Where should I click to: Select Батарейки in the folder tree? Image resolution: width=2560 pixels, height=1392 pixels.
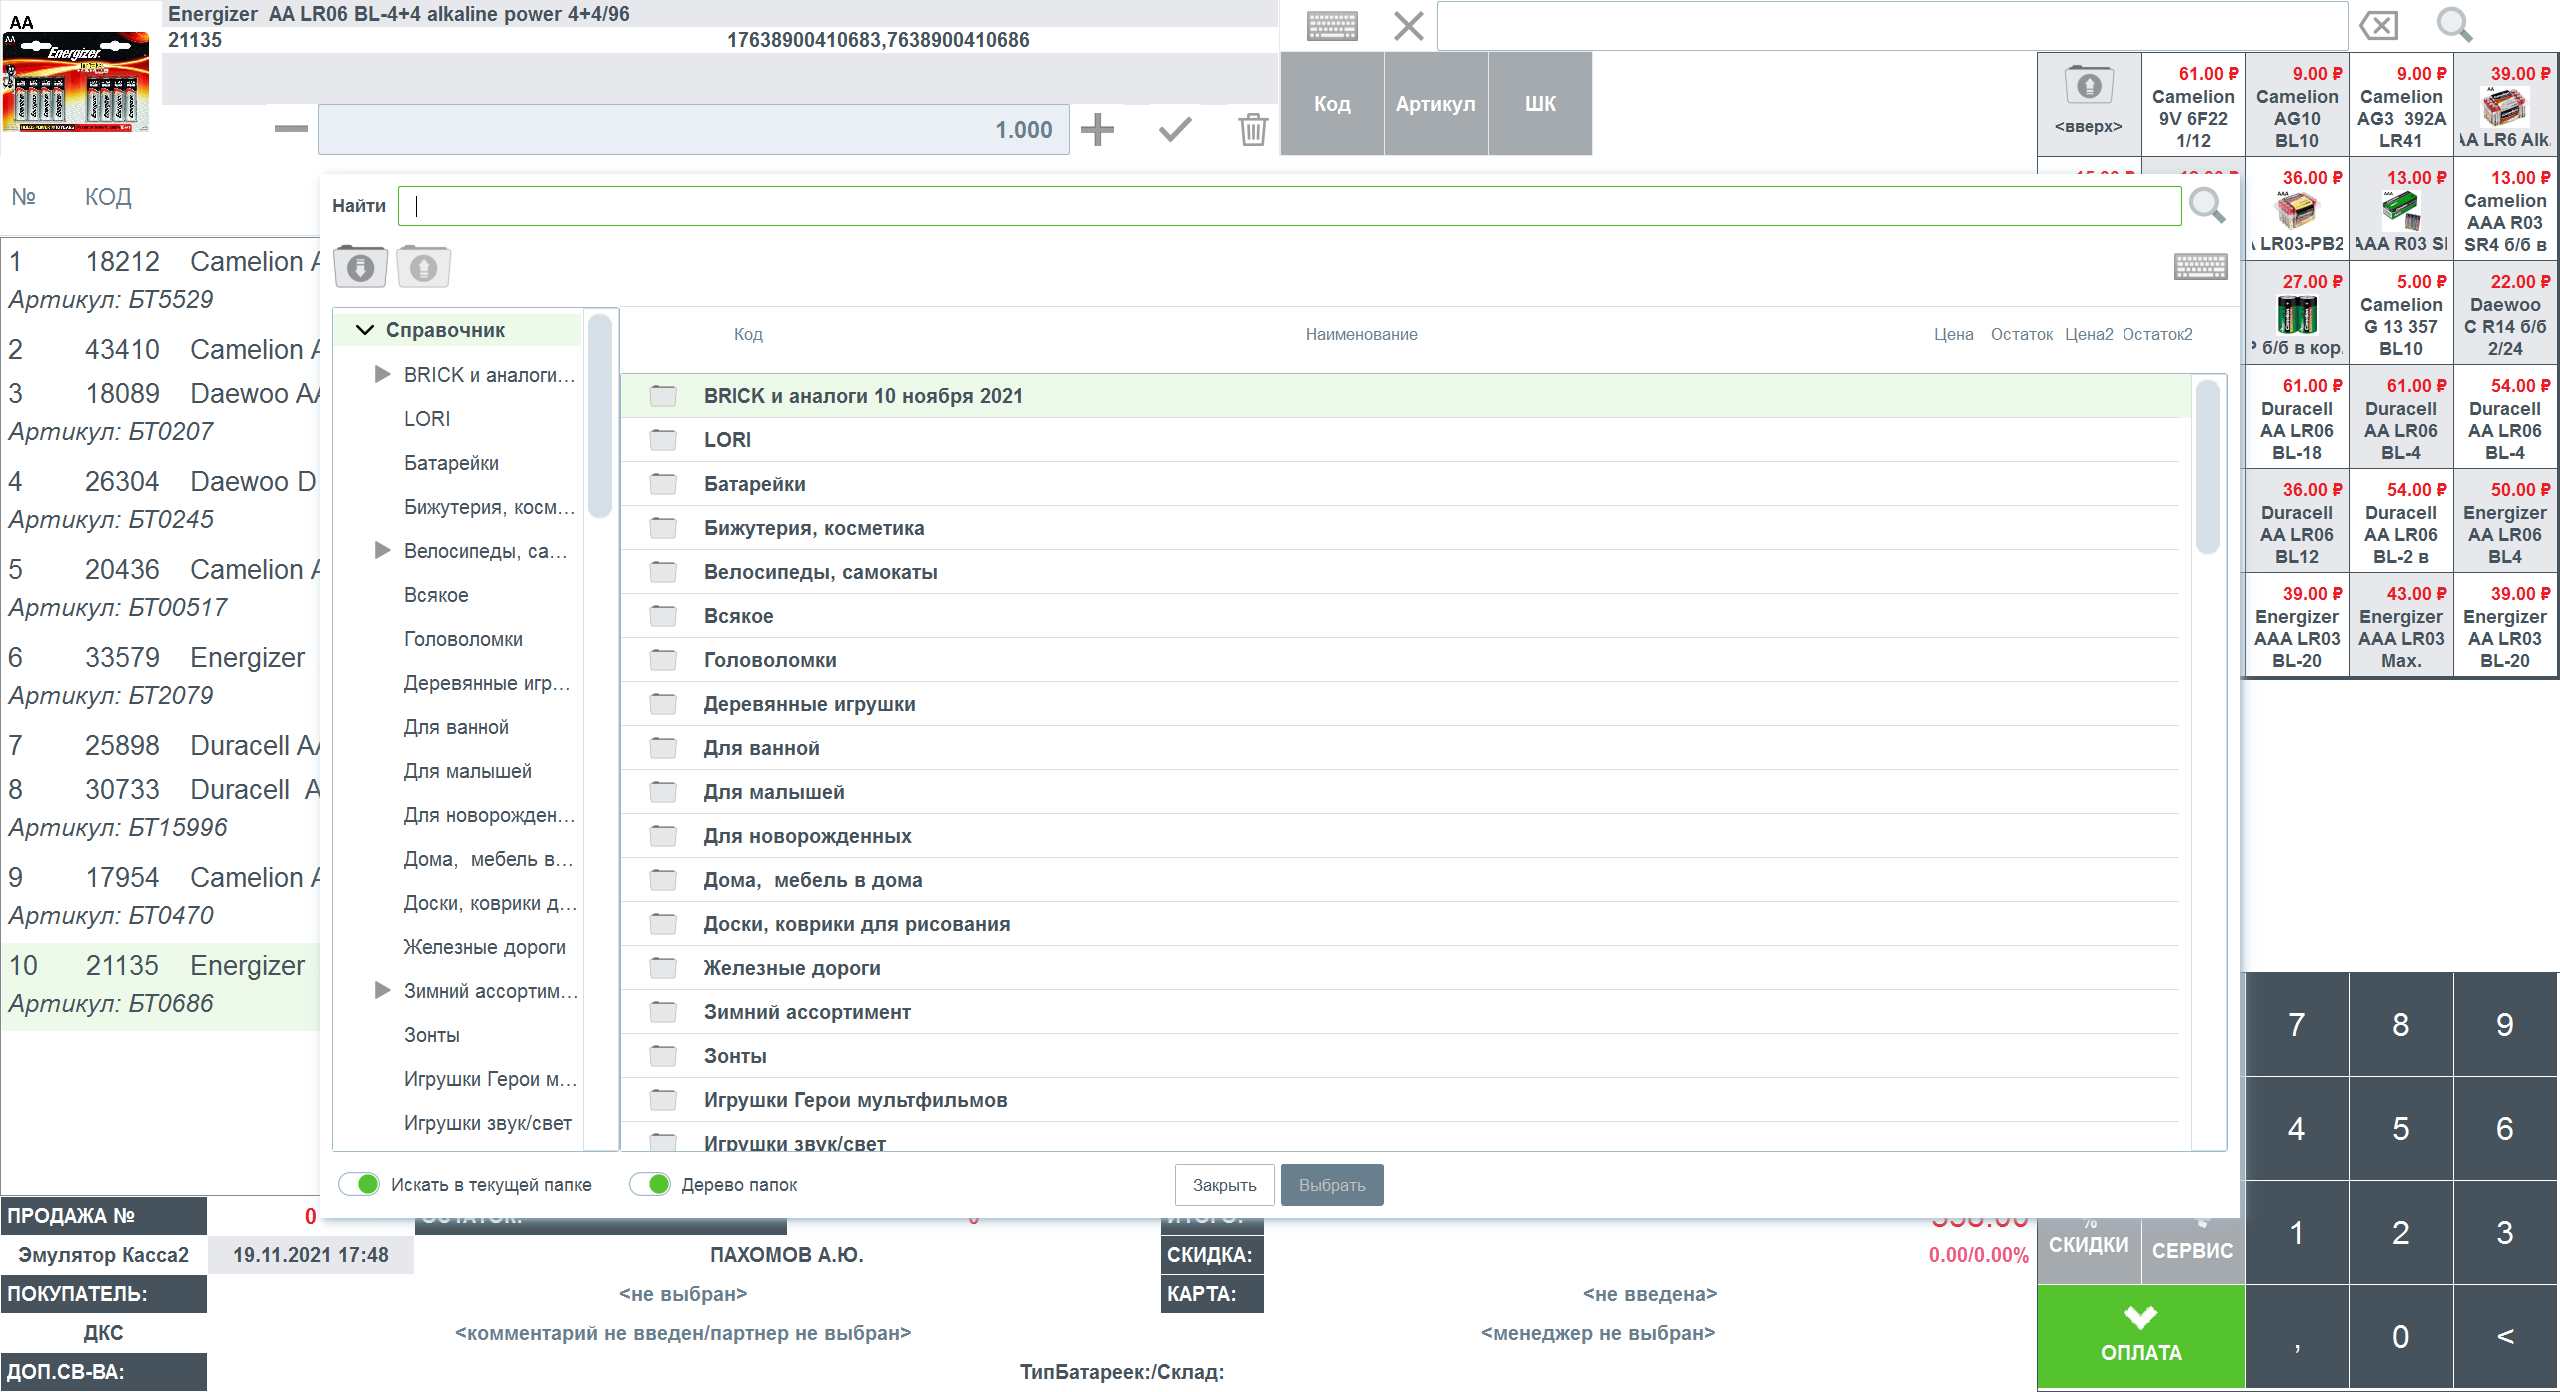[x=451, y=463]
